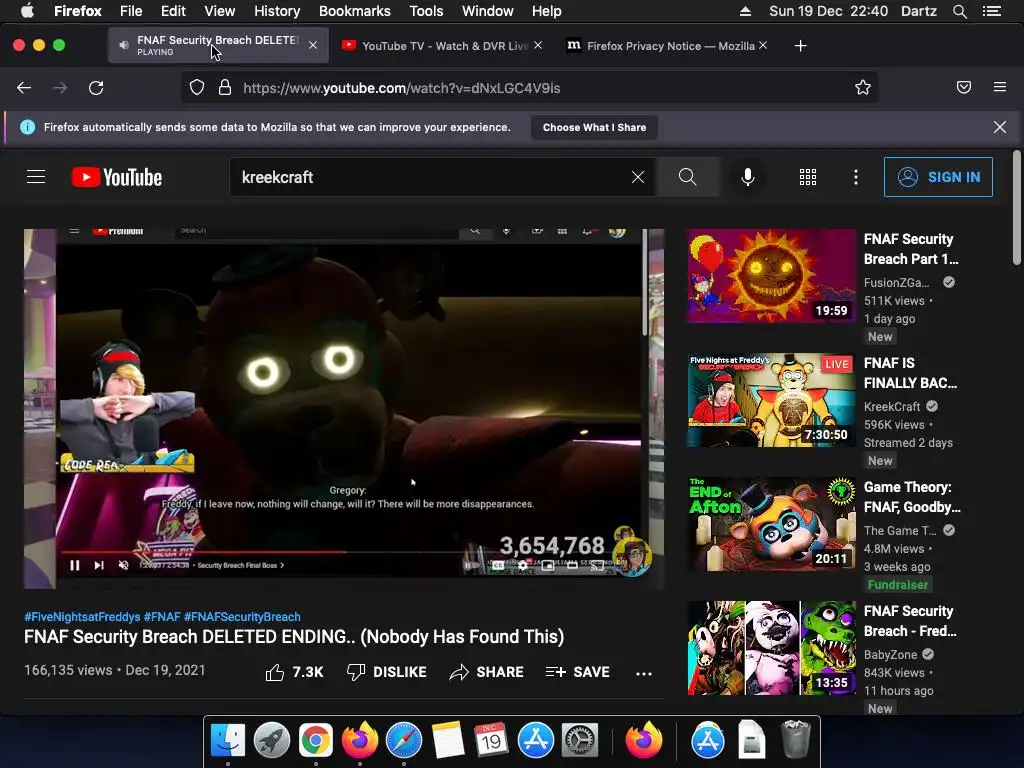Click the info icon in notification bar
Image resolution: width=1024 pixels, height=768 pixels.
(x=27, y=127)
